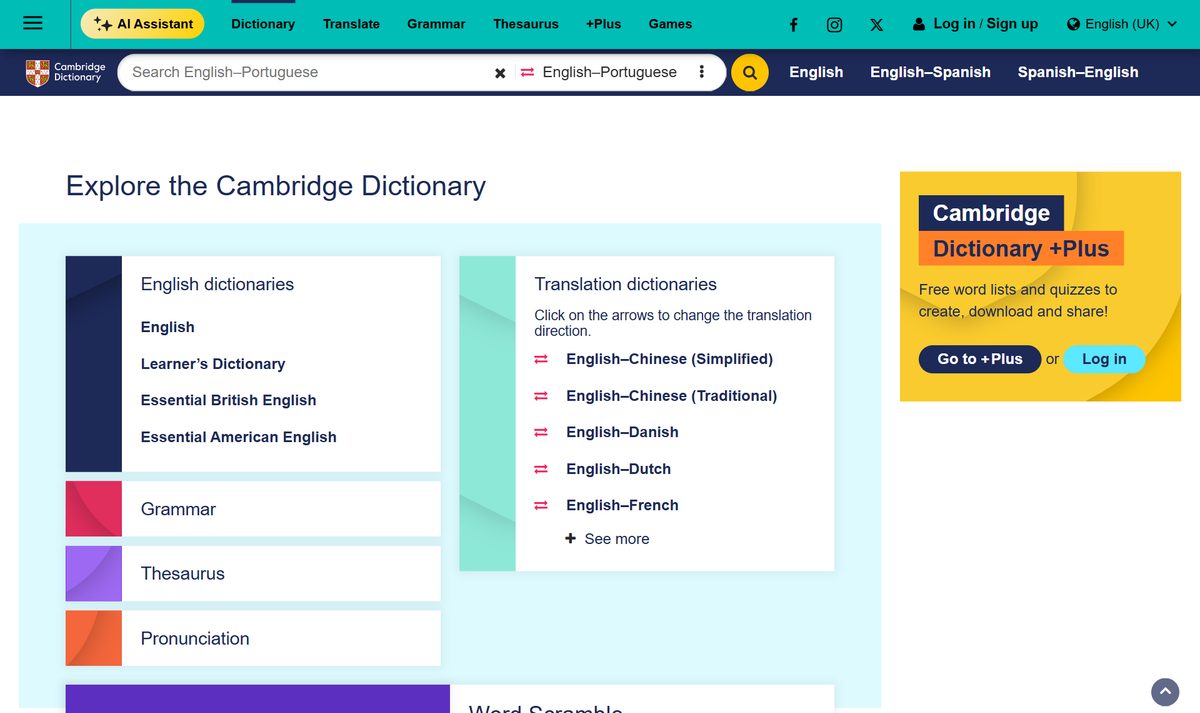Open the Games menu item

pyautogui.click(x=670, y=24)
